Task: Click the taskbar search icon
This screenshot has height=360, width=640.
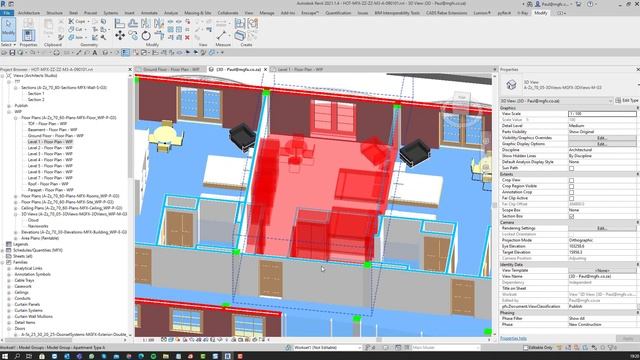Action: coord(17,356)
